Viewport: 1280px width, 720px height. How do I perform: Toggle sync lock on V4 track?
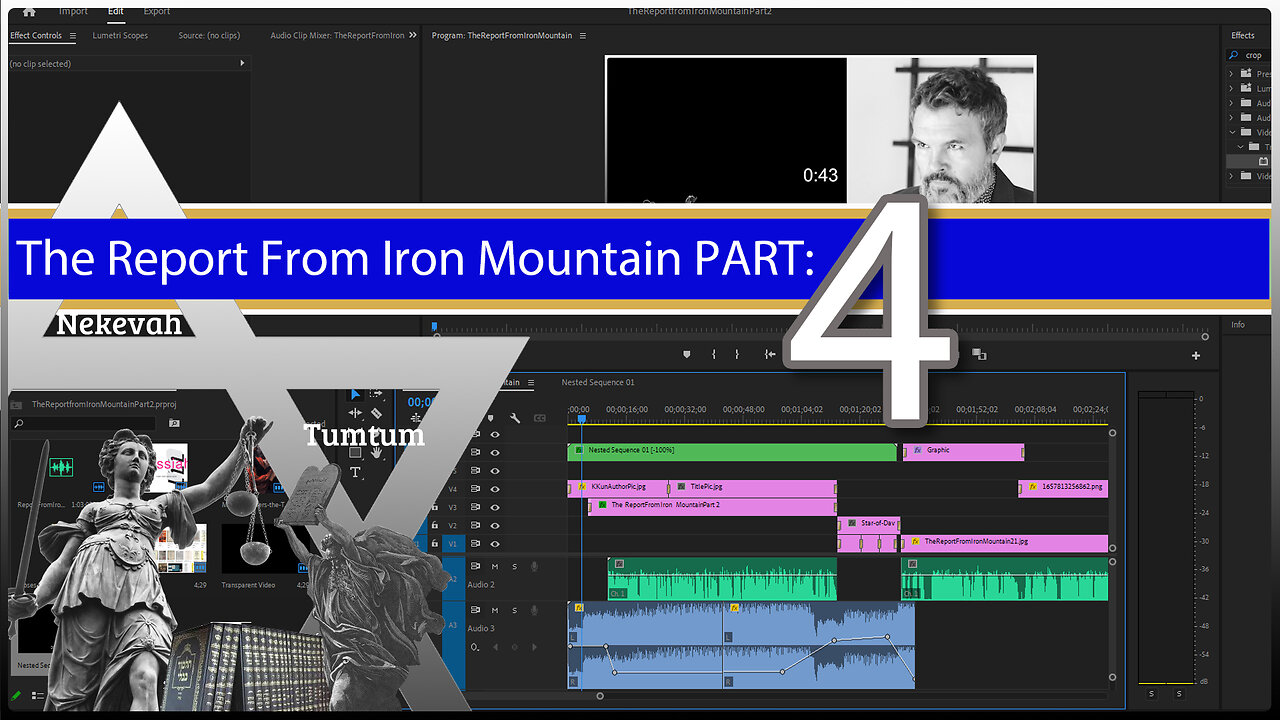pyautogui.click(x=475, y=489)
